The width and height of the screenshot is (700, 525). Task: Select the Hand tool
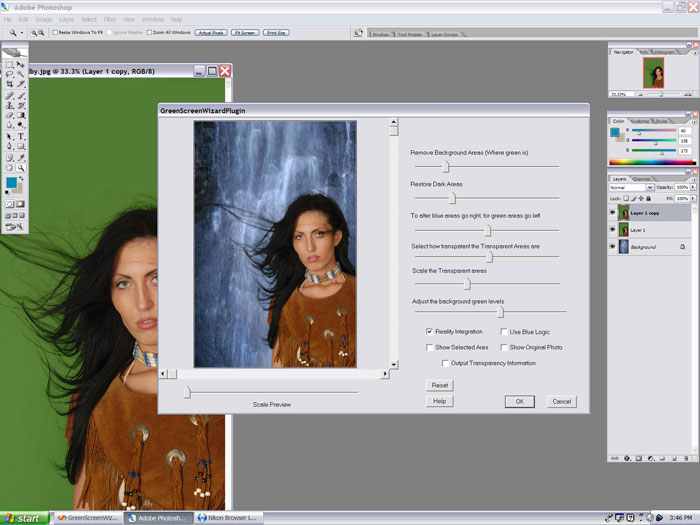coord(9,168)
